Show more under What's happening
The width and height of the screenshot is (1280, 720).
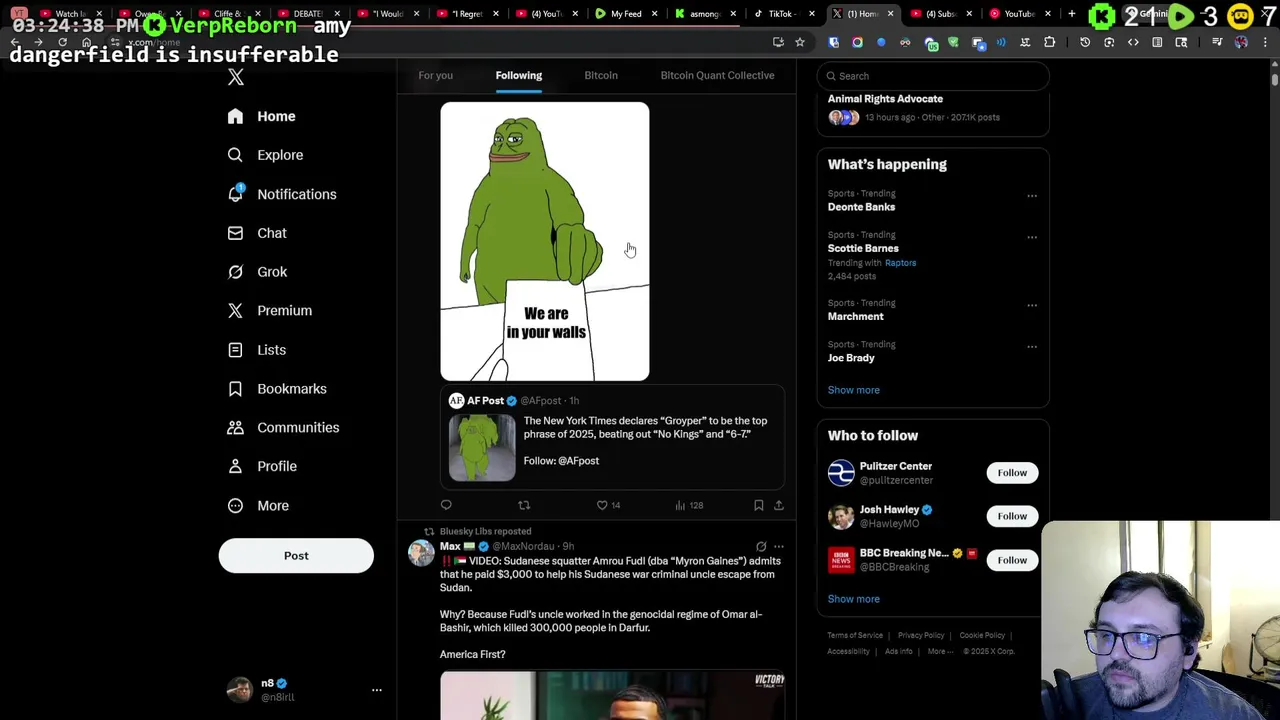[853, 390]
